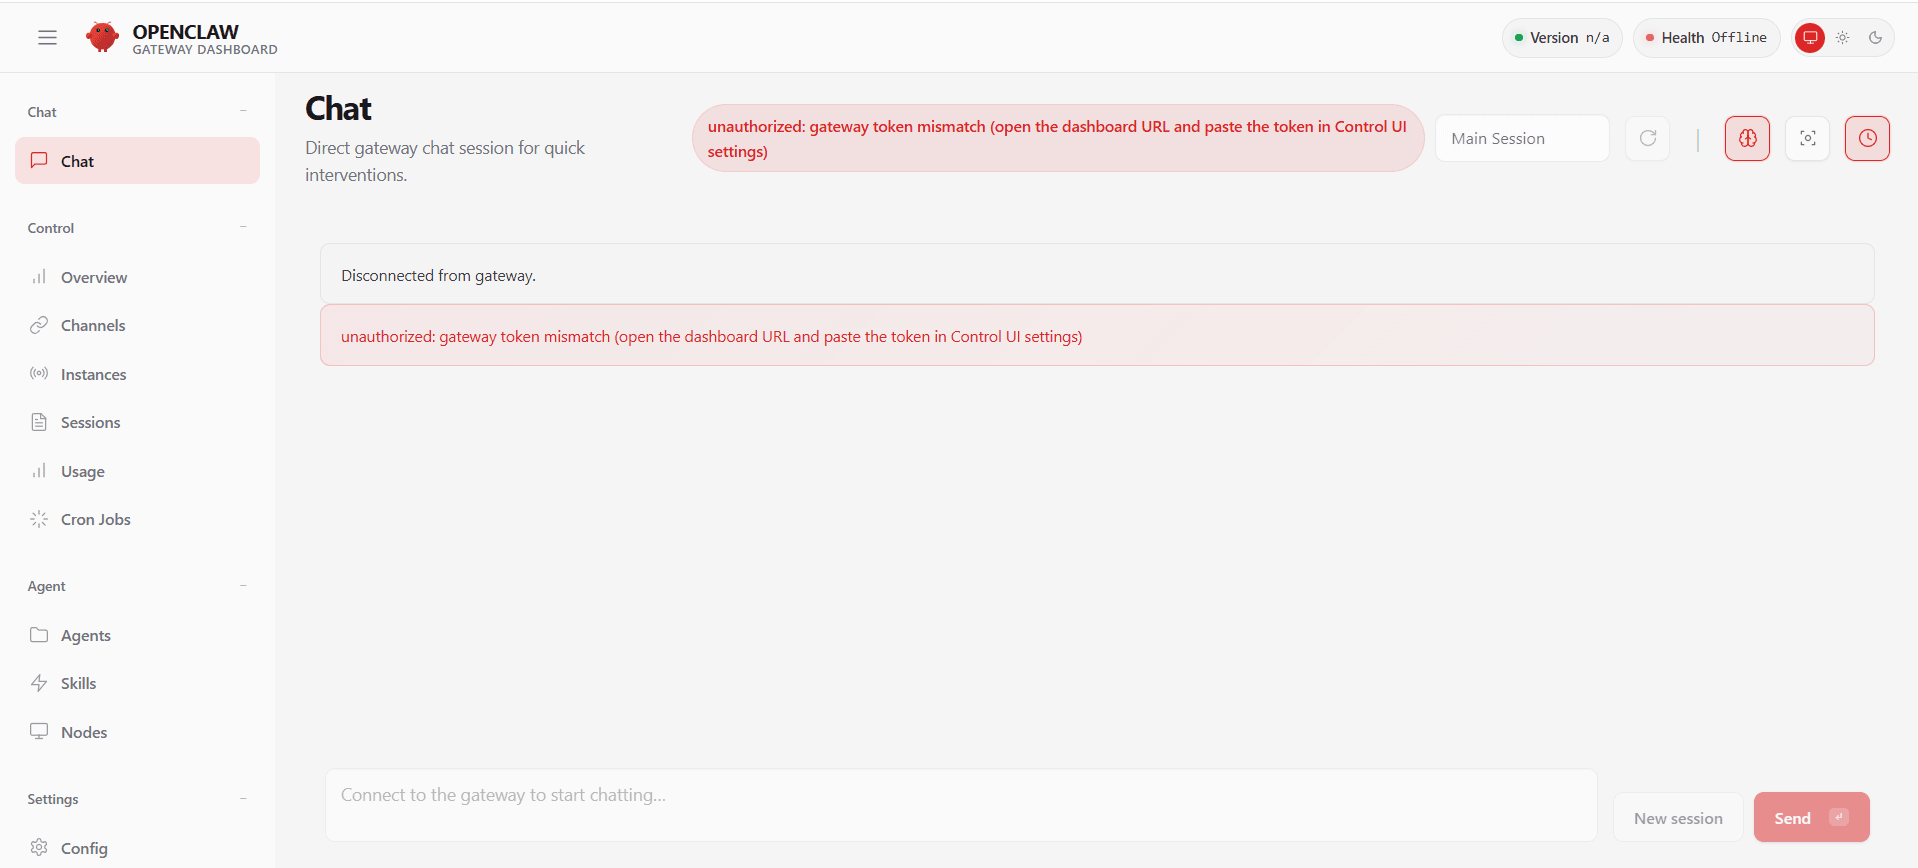Viewport: 1918px width, 868px height.
Task: Click the clock icon button
Action: point(1867,139)
